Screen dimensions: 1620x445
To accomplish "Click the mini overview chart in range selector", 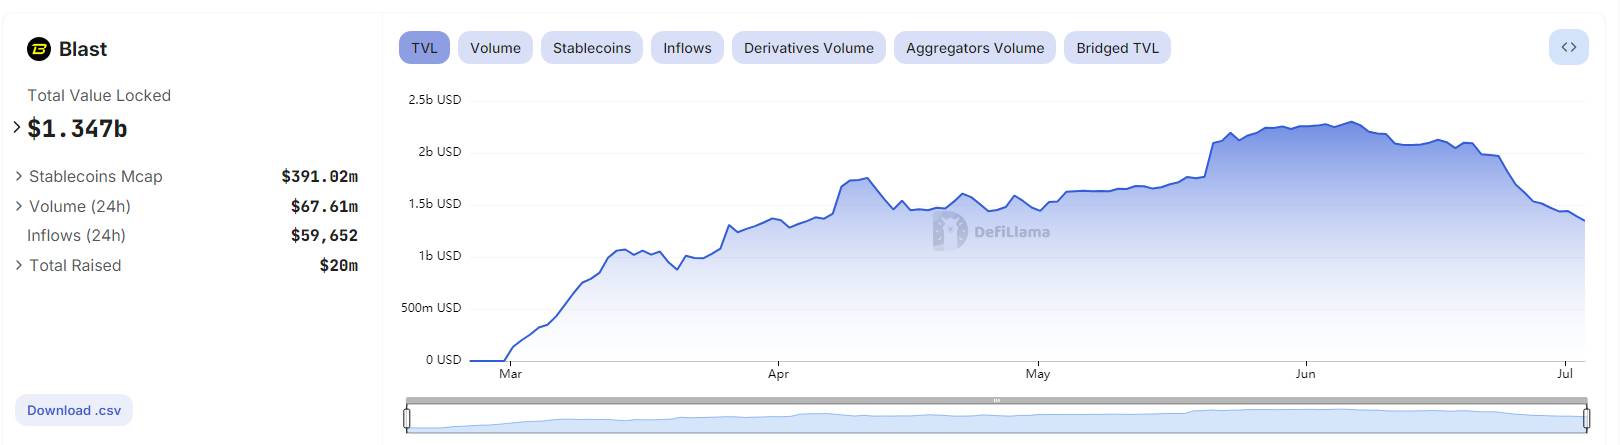I will pyautogui.click(x=996, y=420).
